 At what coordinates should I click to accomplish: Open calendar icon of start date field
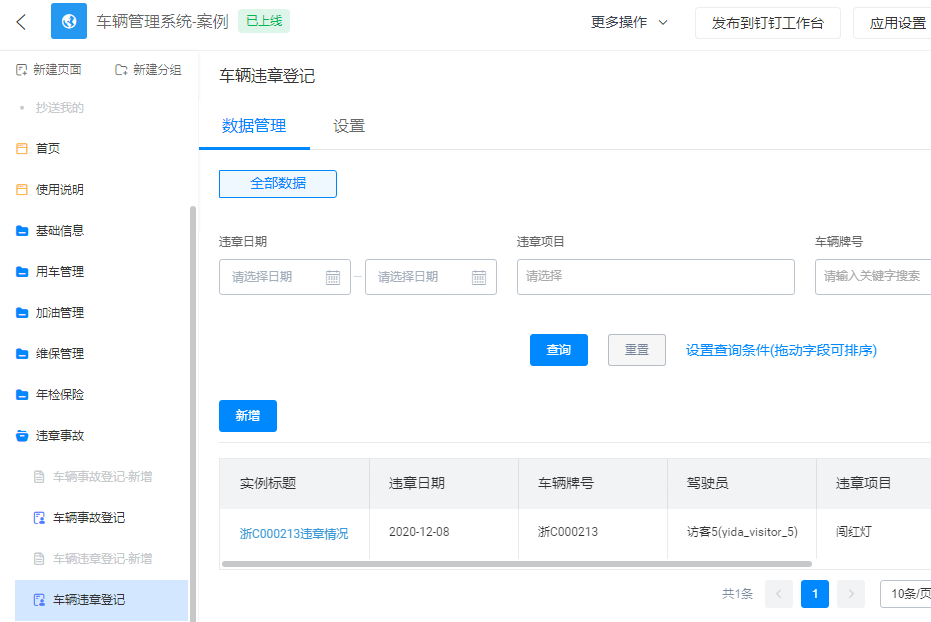[333, 277]
